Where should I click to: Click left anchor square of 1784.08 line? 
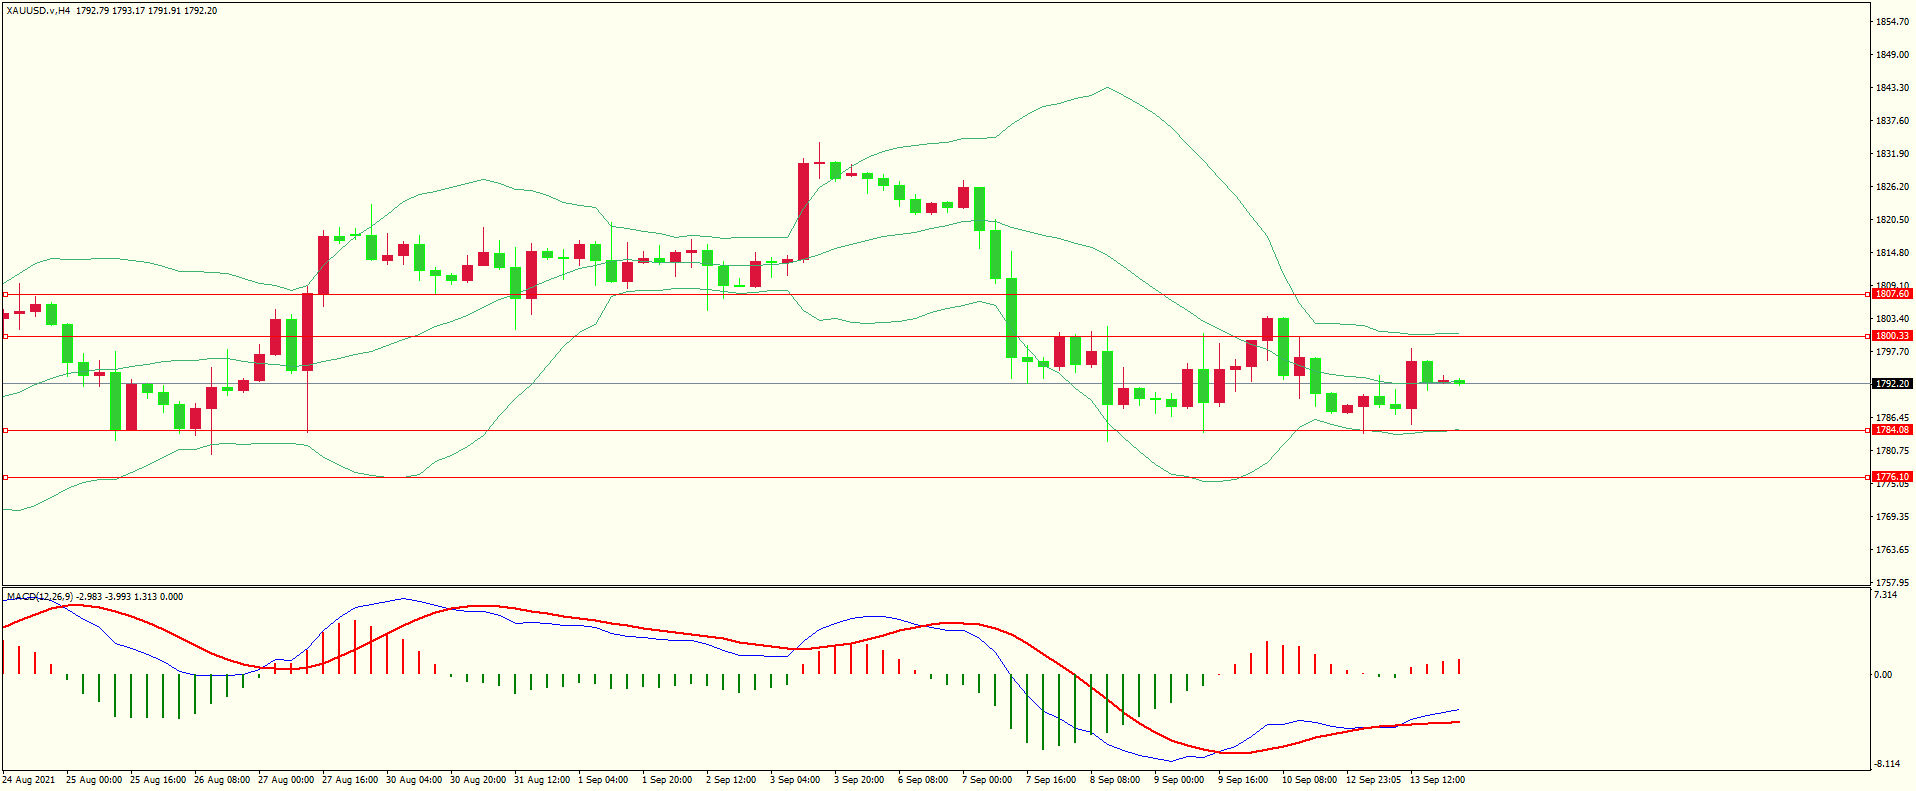tap(5, 430)
